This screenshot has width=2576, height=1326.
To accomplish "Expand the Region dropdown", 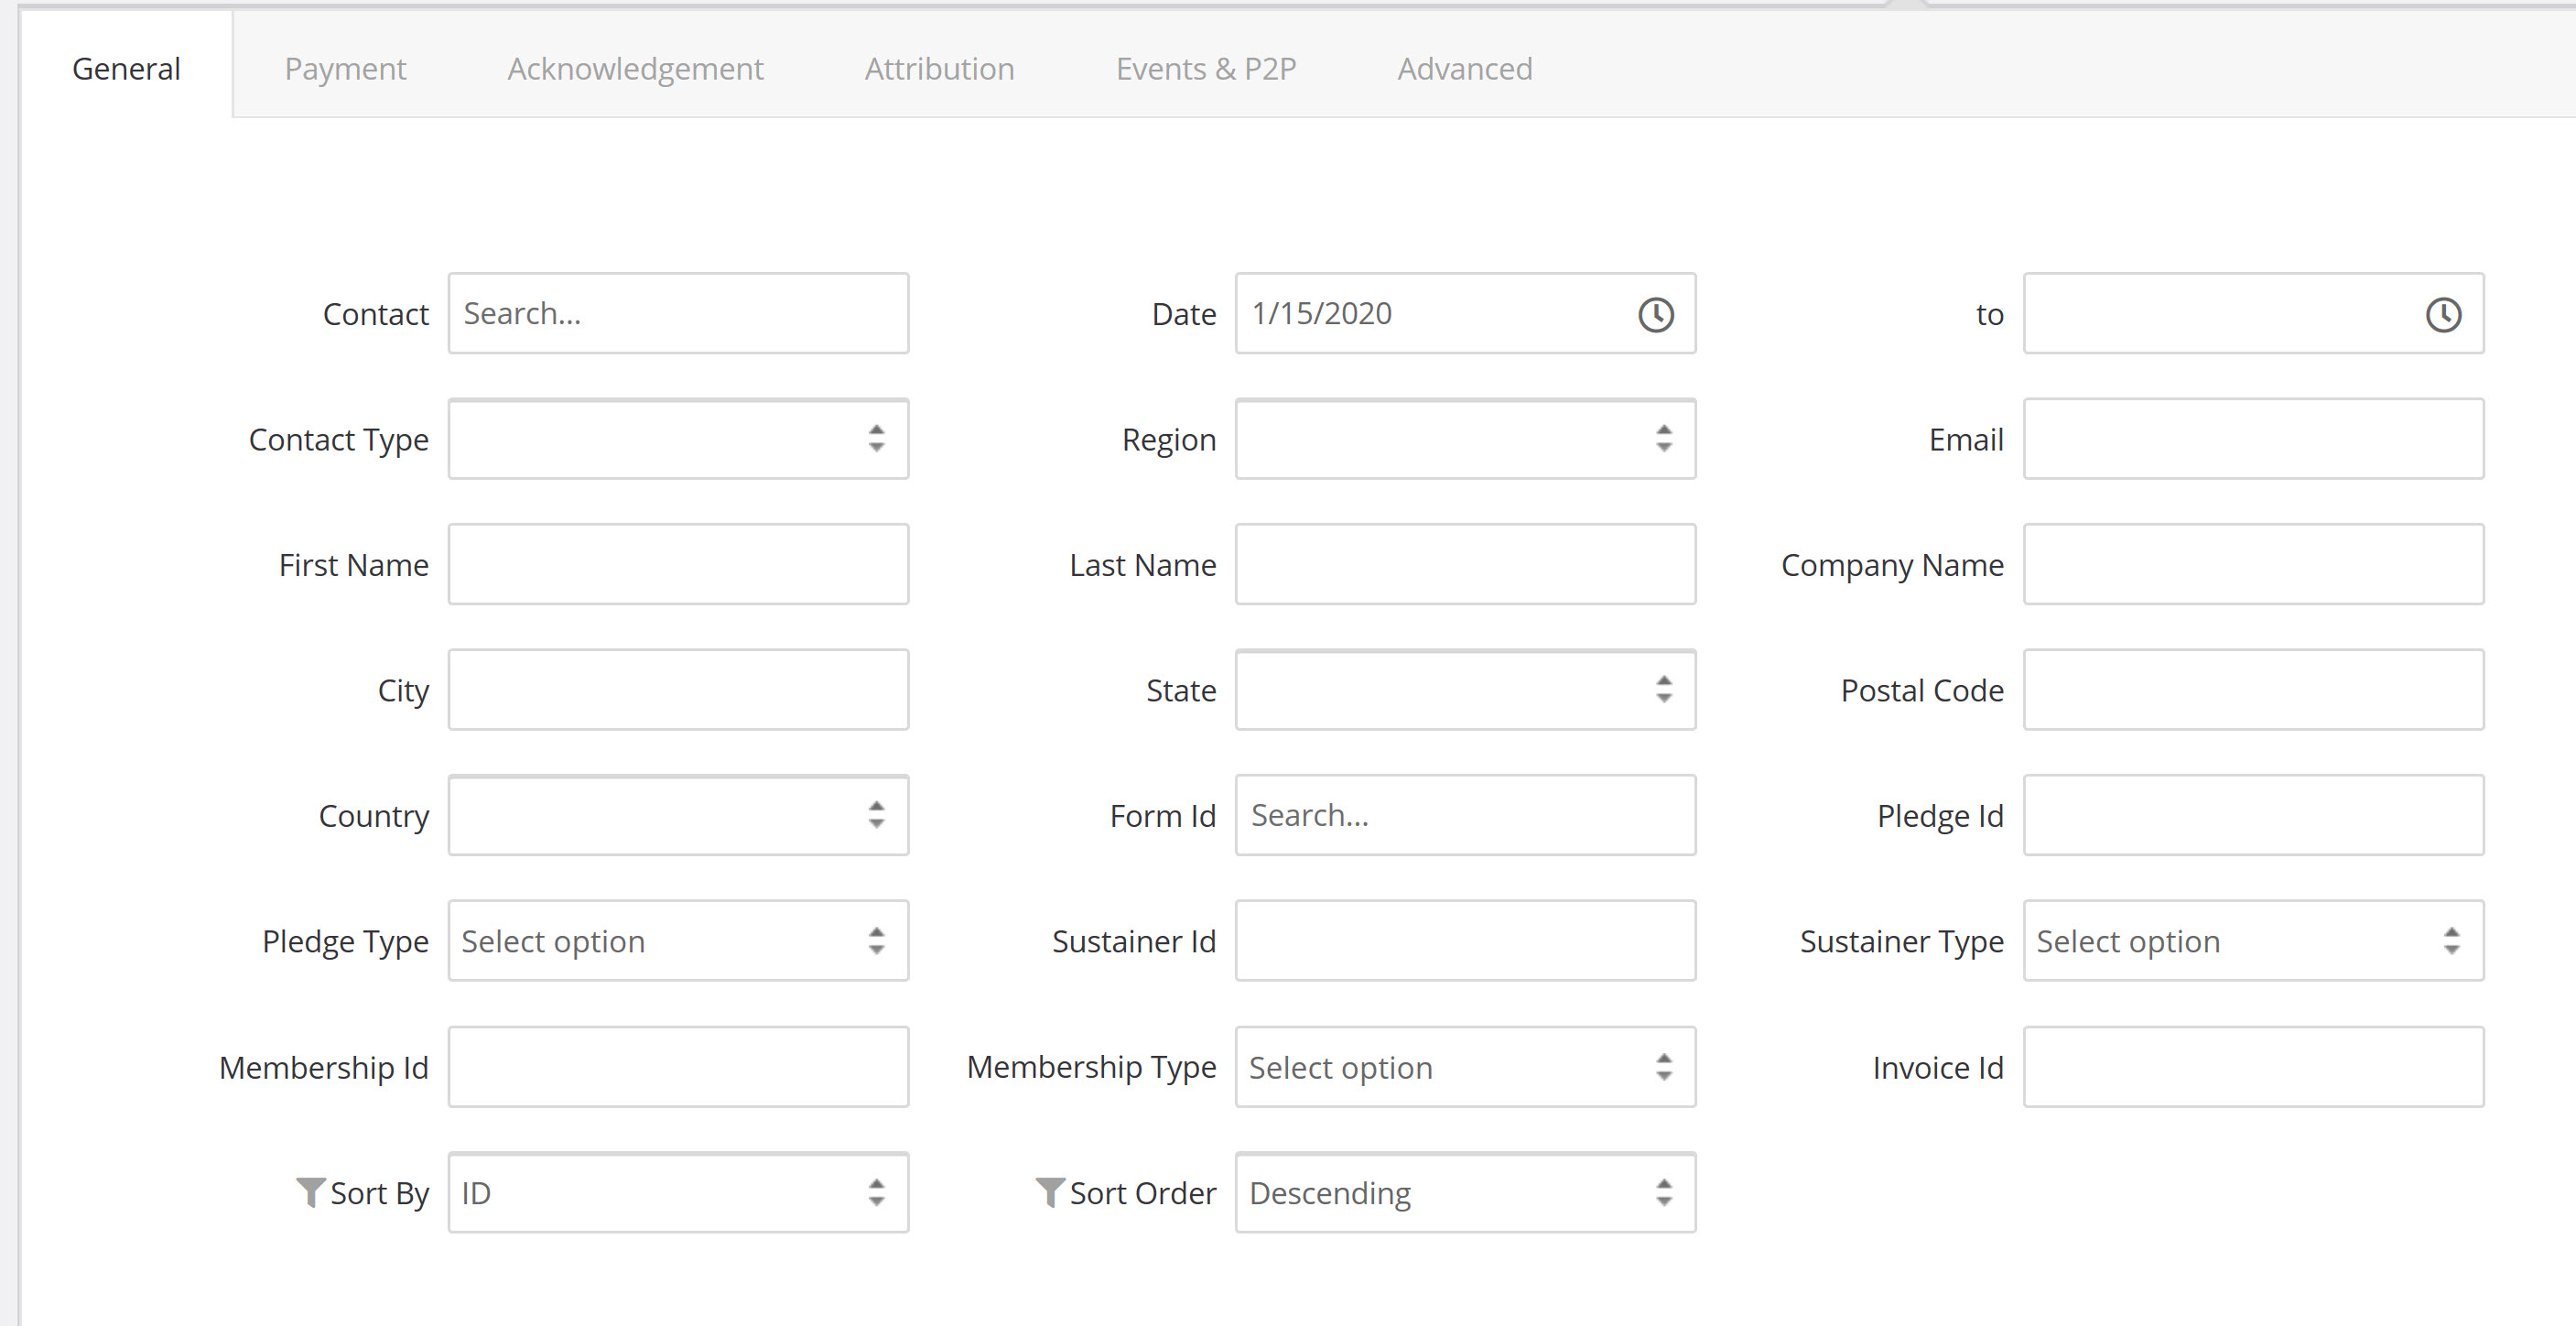I will 1465,439.
